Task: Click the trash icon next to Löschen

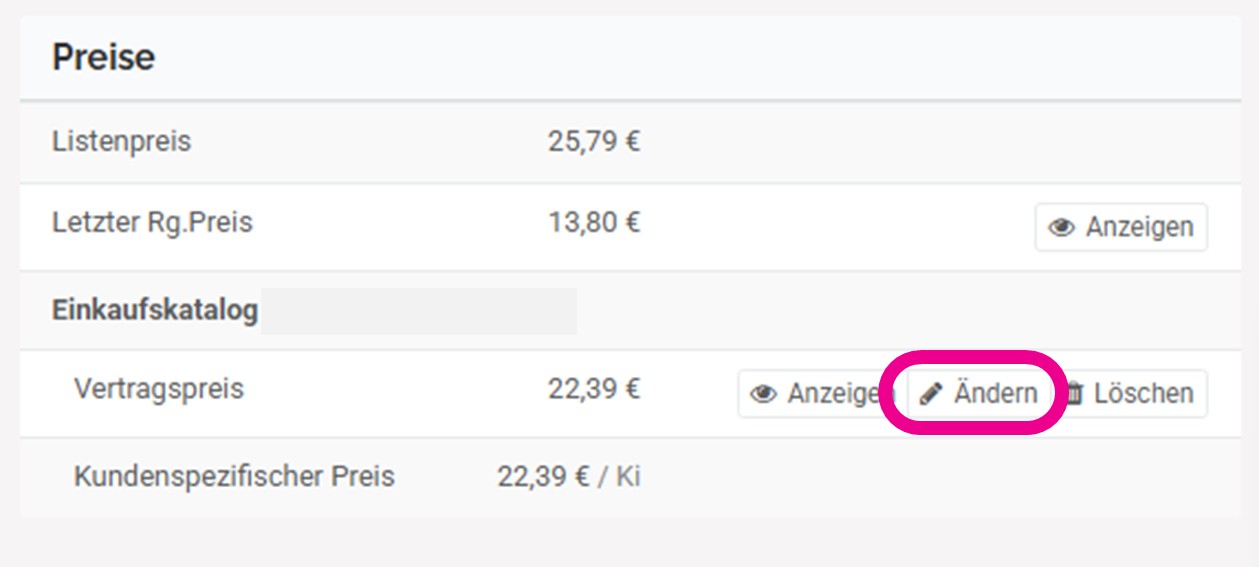Action: 1075,394
